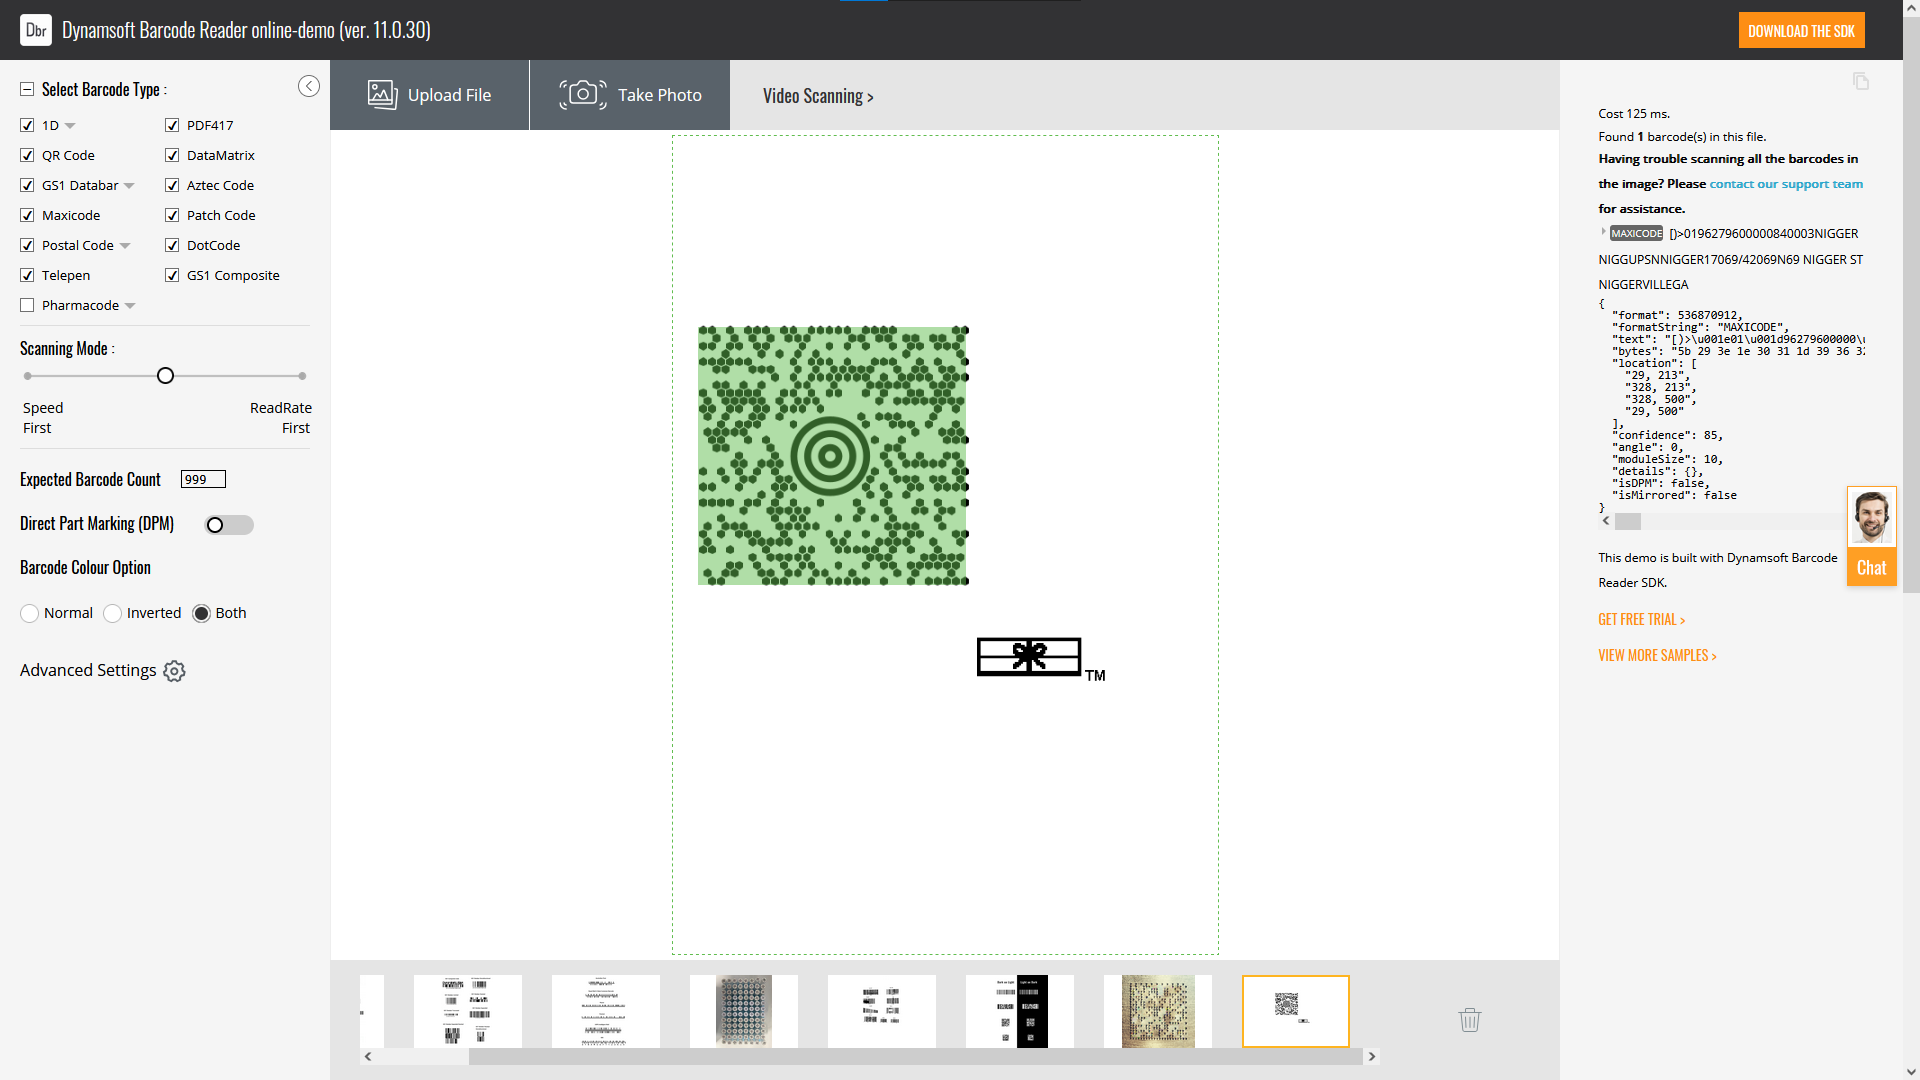Select Normal barcode colour option
This screenshot has width=1920, height=1080.
(x=30, y=613)
